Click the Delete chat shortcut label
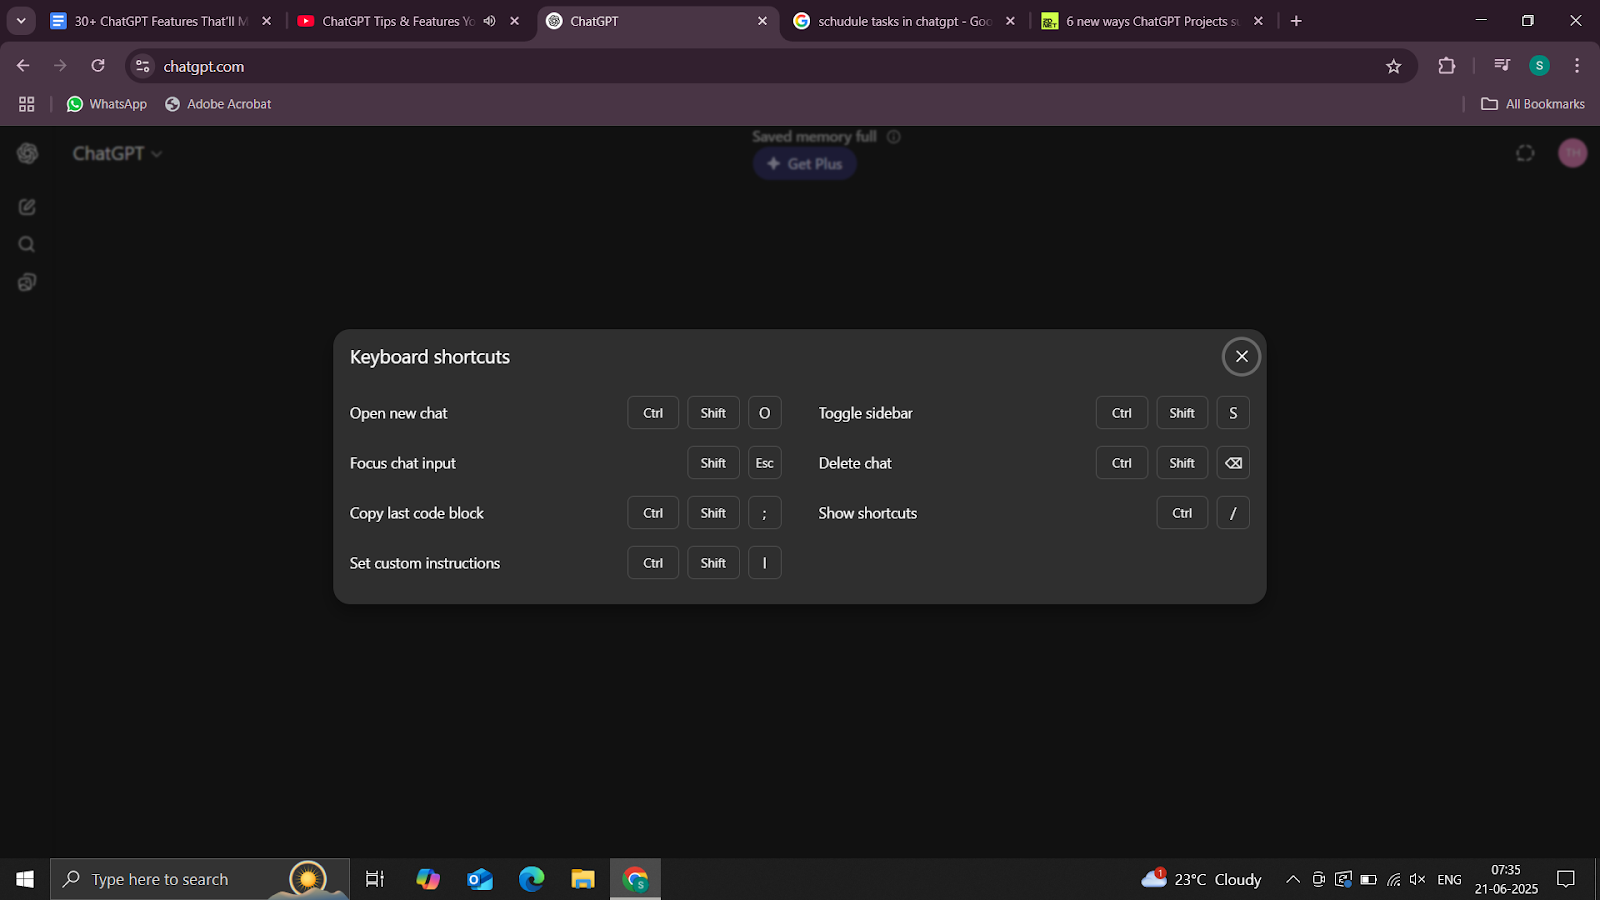Viewport: 1600px width, 900px height. click(x=855, y=463)
